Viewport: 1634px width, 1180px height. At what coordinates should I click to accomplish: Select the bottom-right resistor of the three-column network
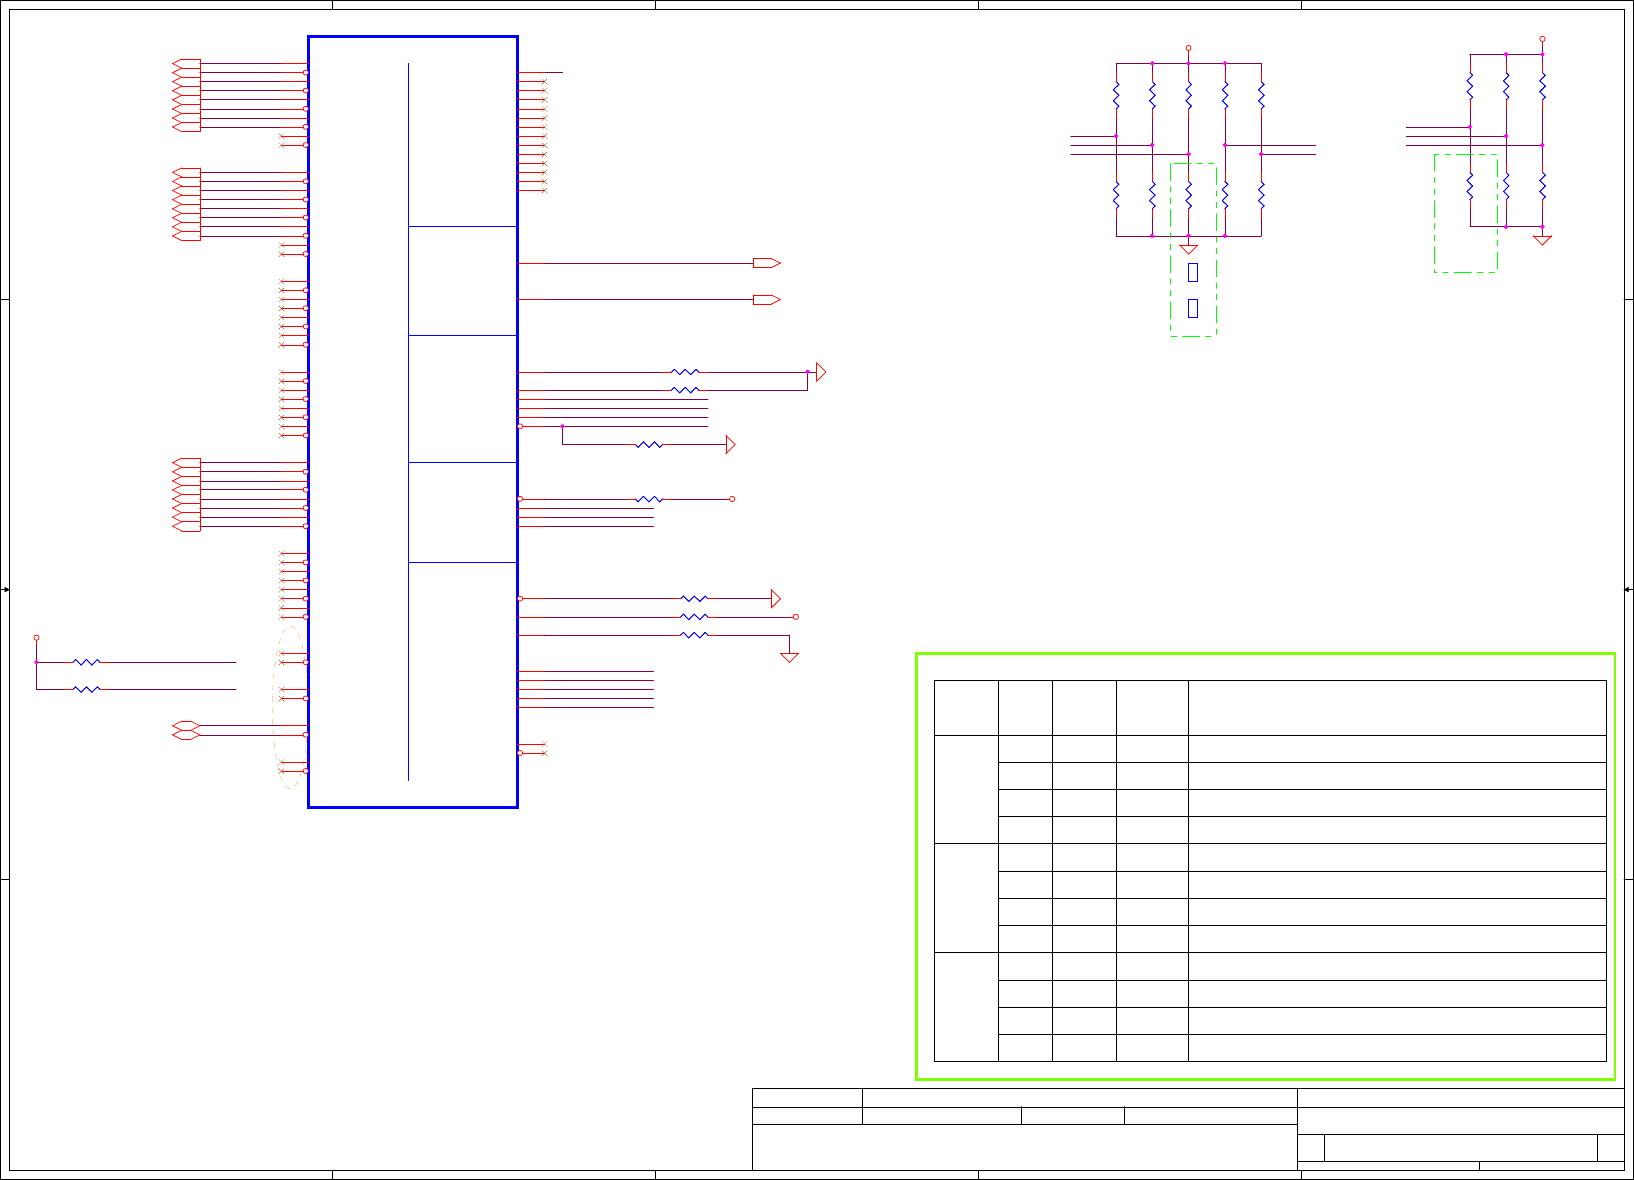[1543, 186]
